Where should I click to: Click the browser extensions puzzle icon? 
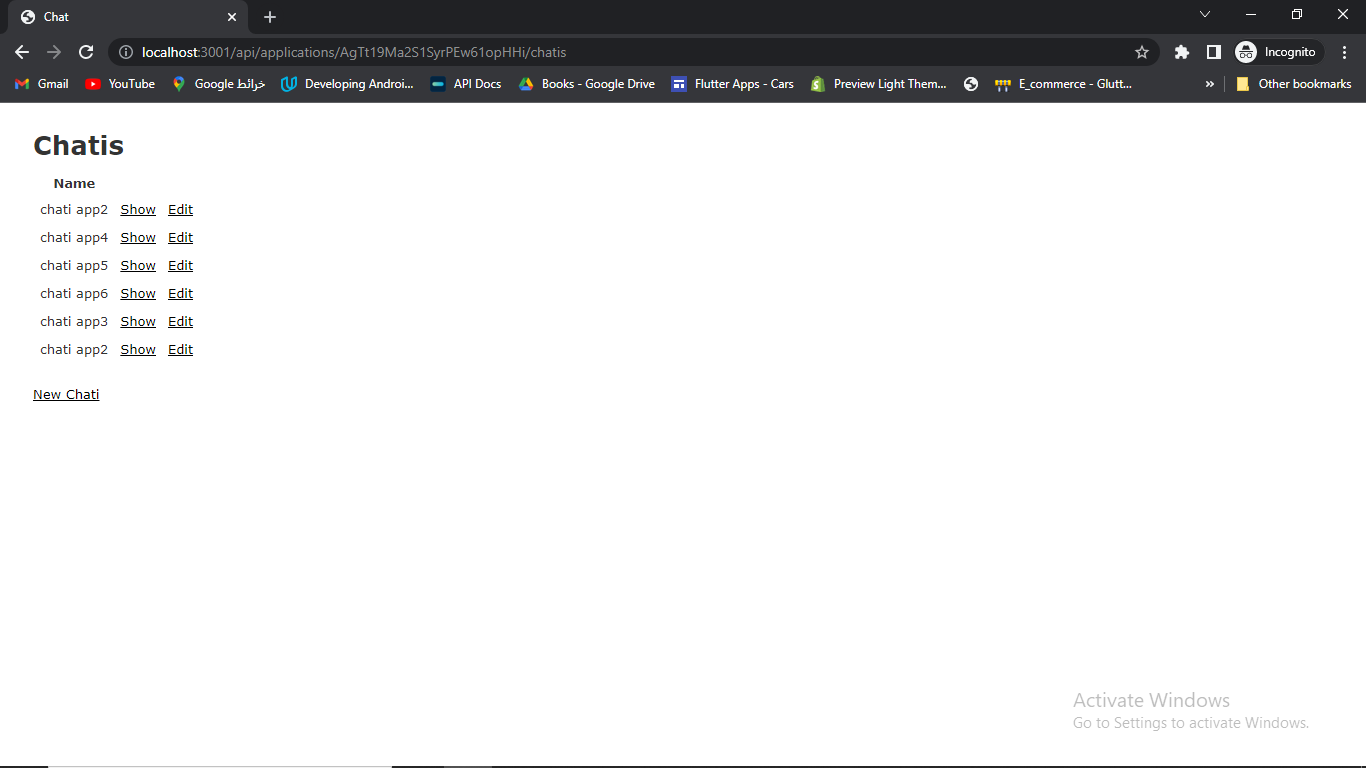[x=1182, y=51]
